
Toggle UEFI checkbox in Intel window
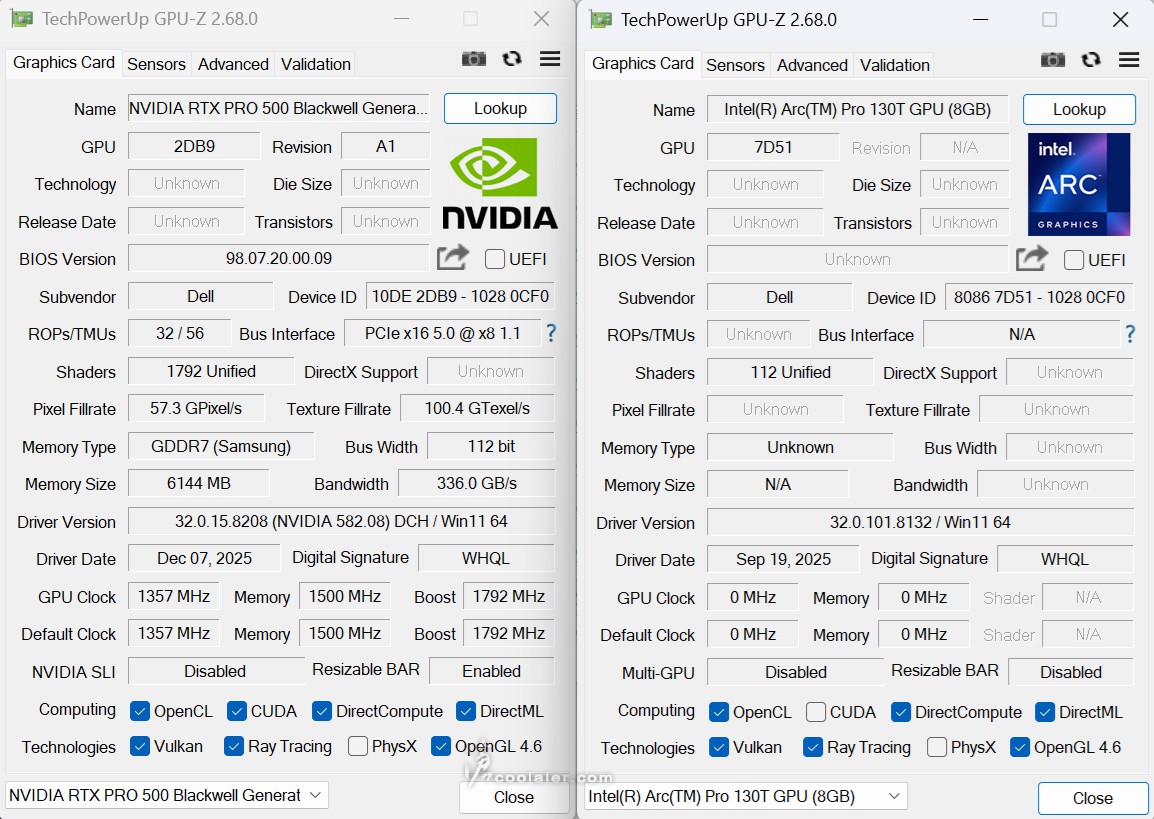[1075, 260]
